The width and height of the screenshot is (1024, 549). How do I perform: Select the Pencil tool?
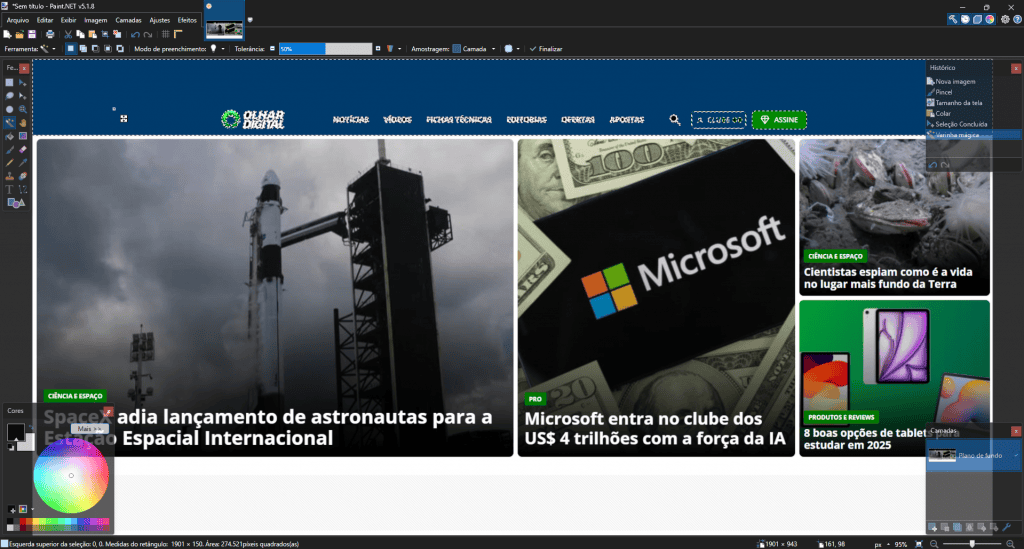9,163
